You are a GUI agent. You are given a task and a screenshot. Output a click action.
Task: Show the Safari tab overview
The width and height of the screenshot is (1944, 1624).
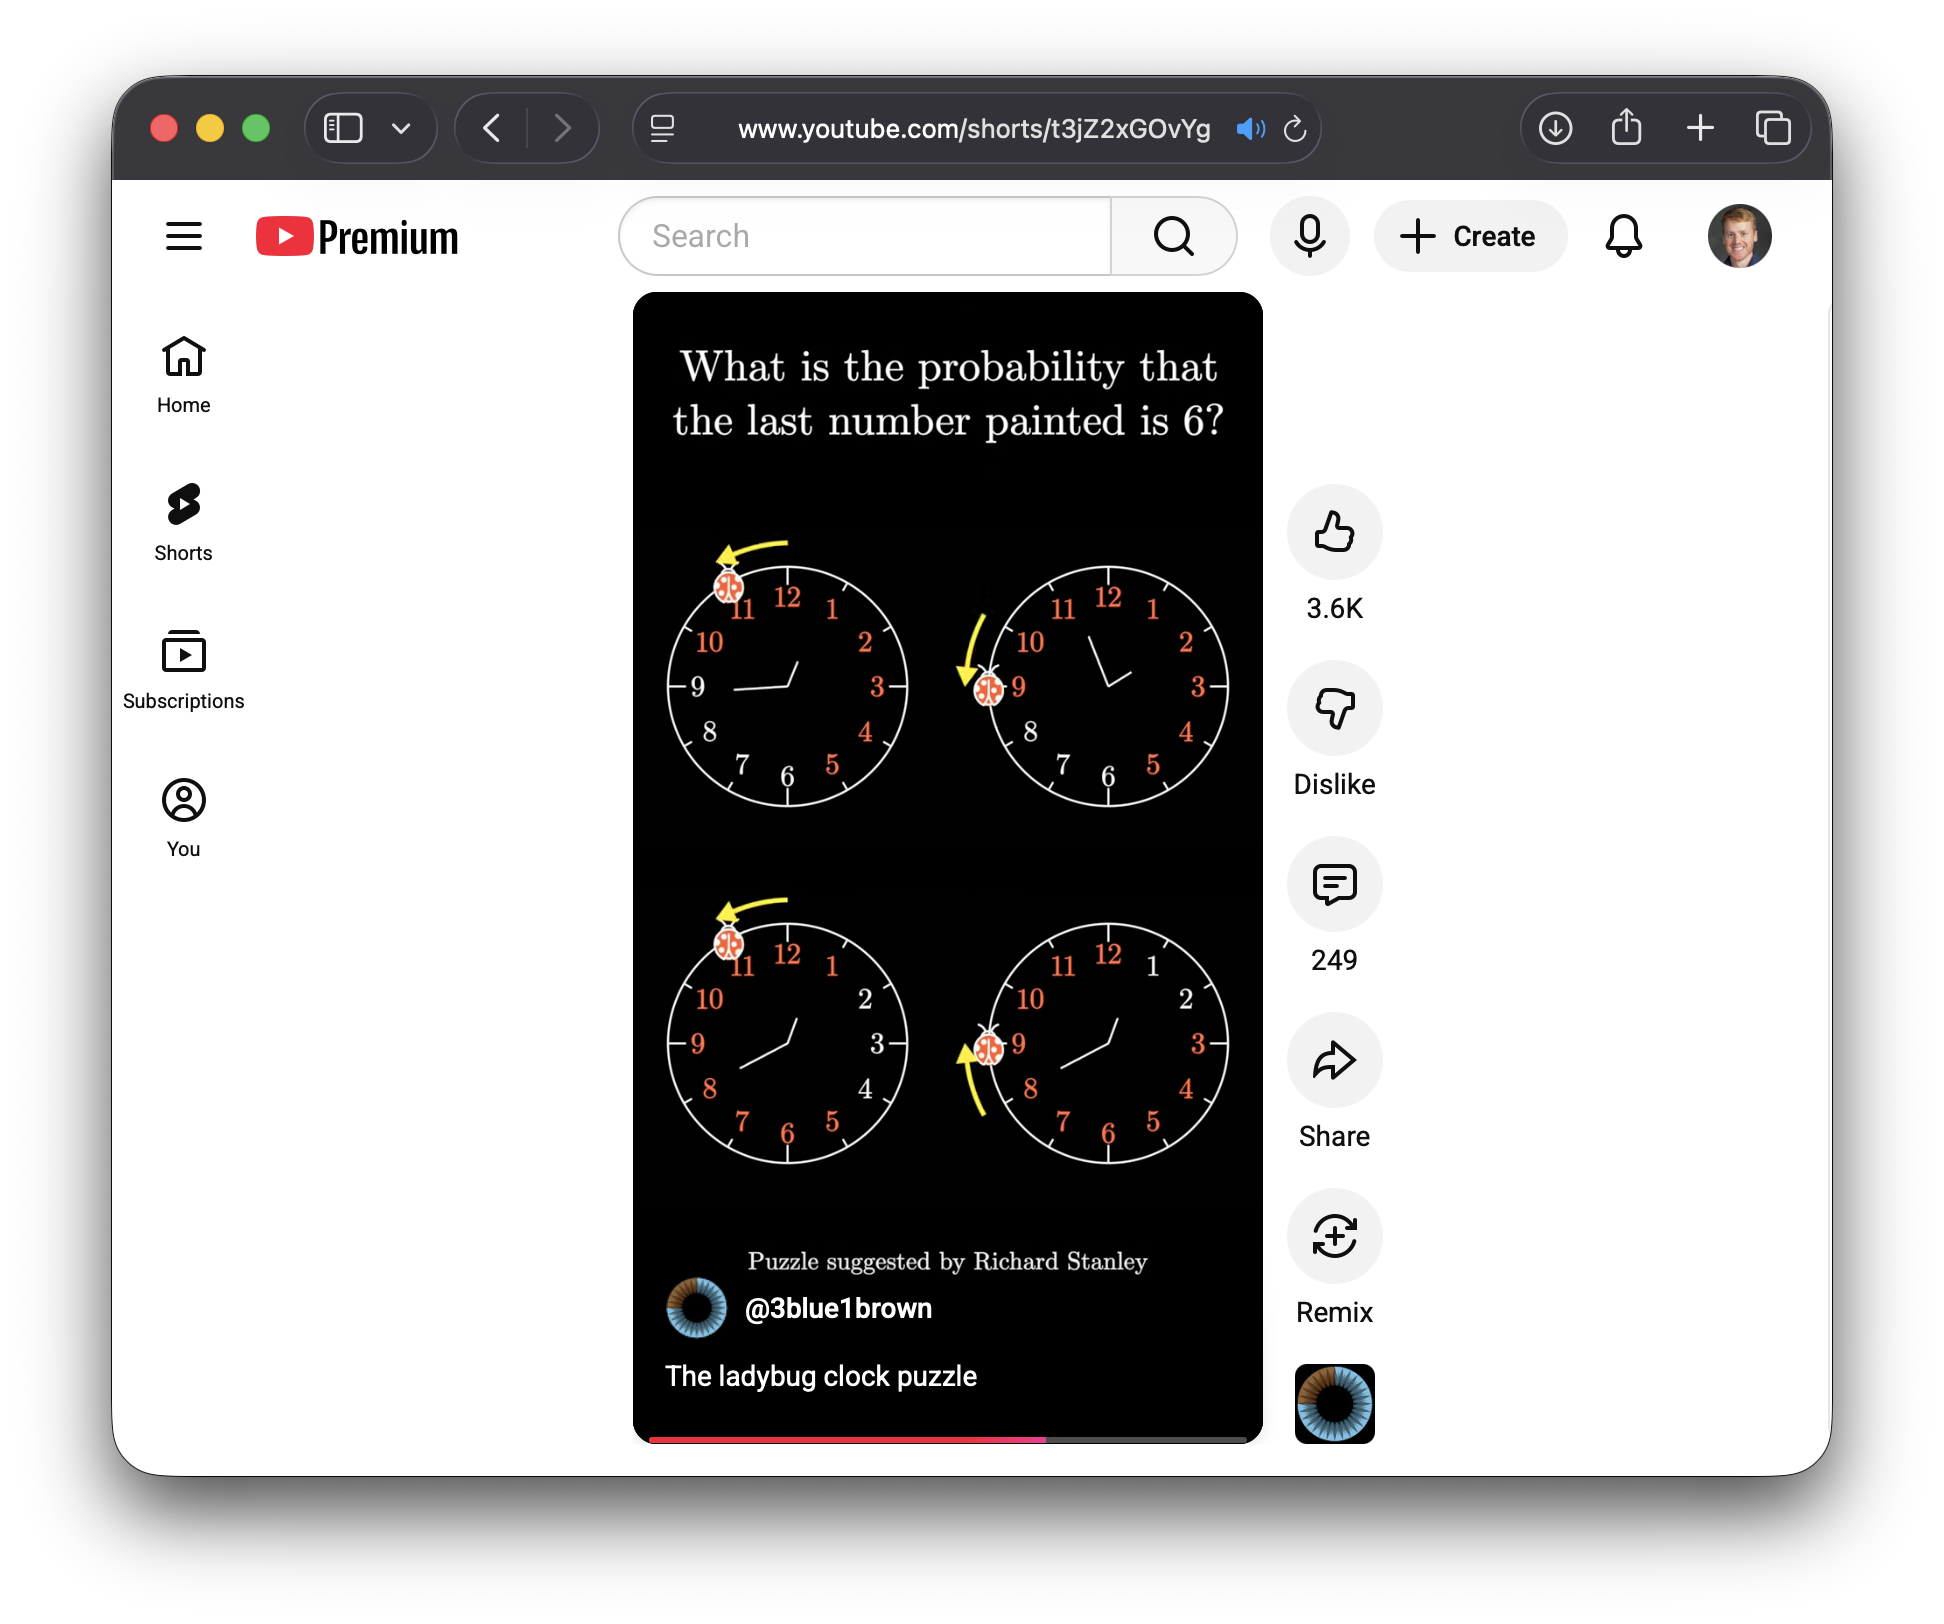1775,128
